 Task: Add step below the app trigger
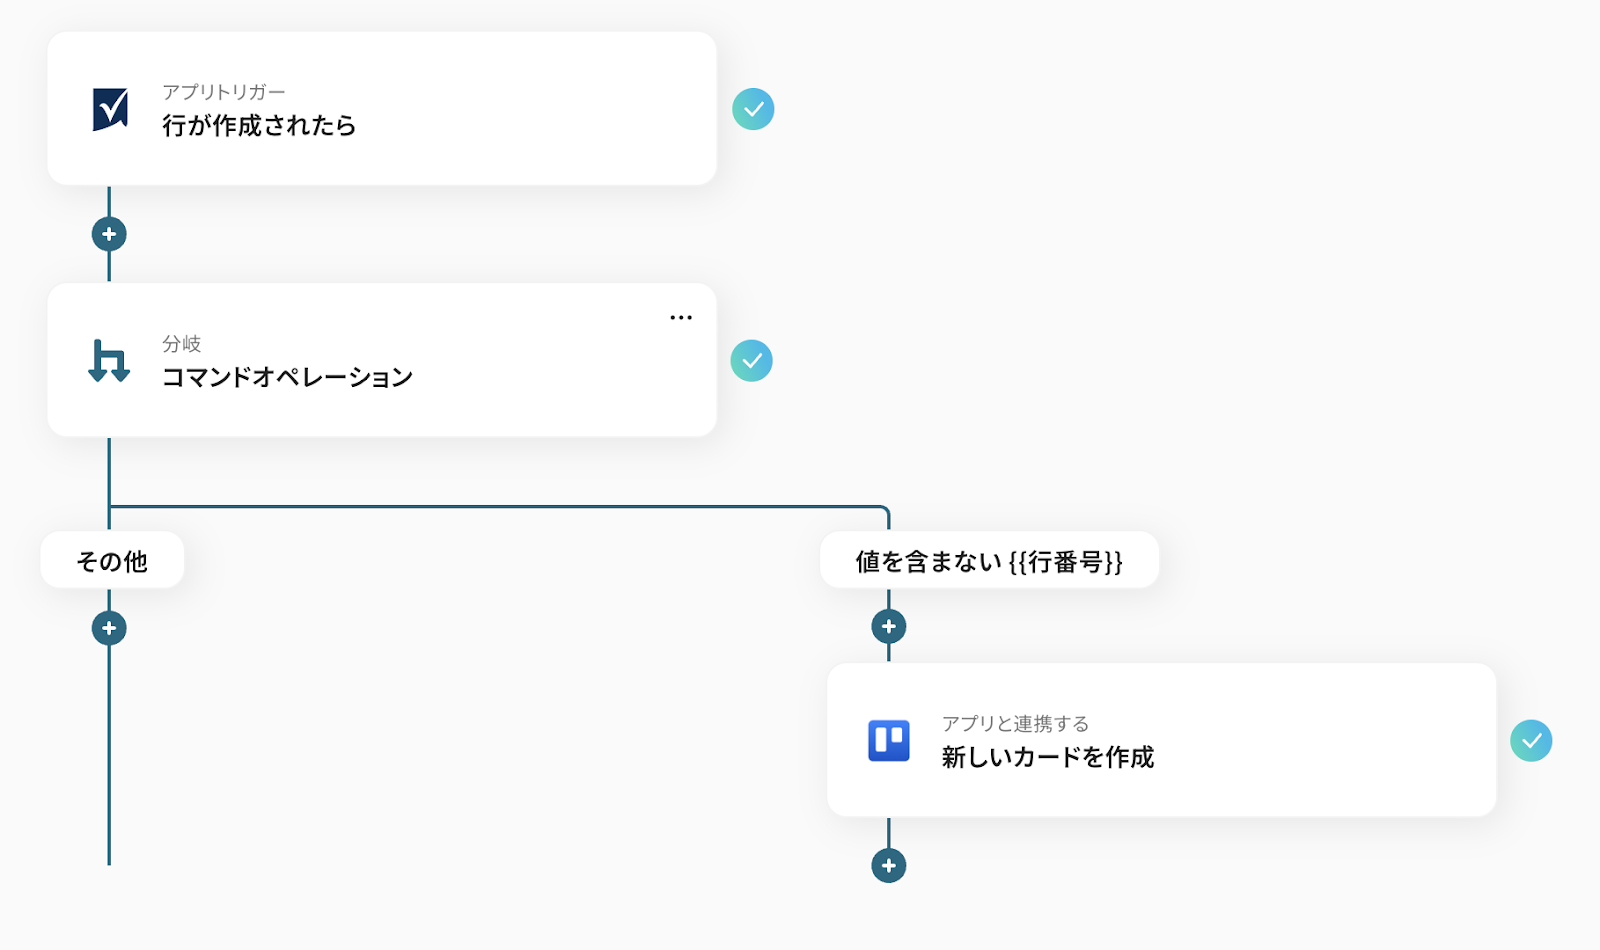109,235
